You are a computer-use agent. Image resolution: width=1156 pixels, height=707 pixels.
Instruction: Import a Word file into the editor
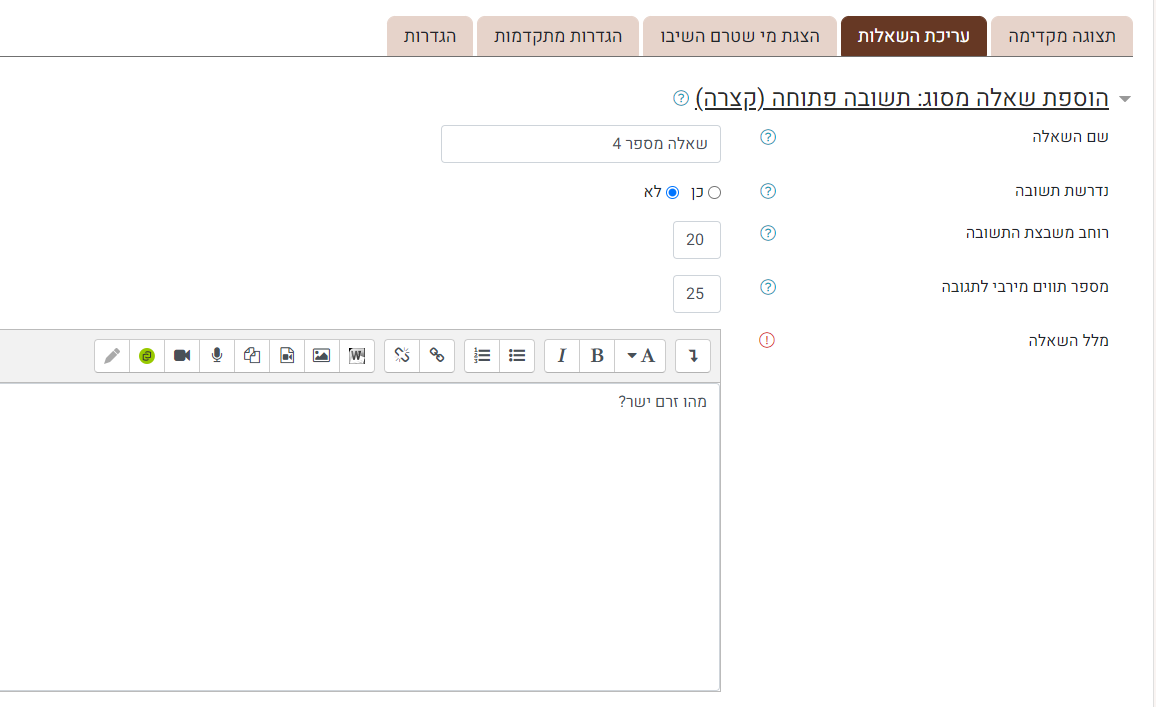(357, 356)
